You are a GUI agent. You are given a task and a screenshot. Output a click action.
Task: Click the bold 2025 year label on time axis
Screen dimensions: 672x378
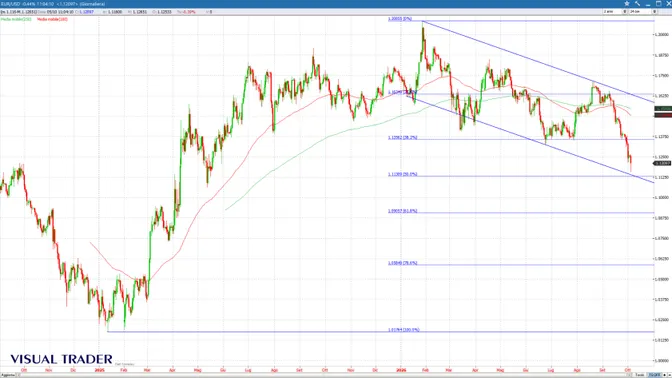click(x=99, y=370)
